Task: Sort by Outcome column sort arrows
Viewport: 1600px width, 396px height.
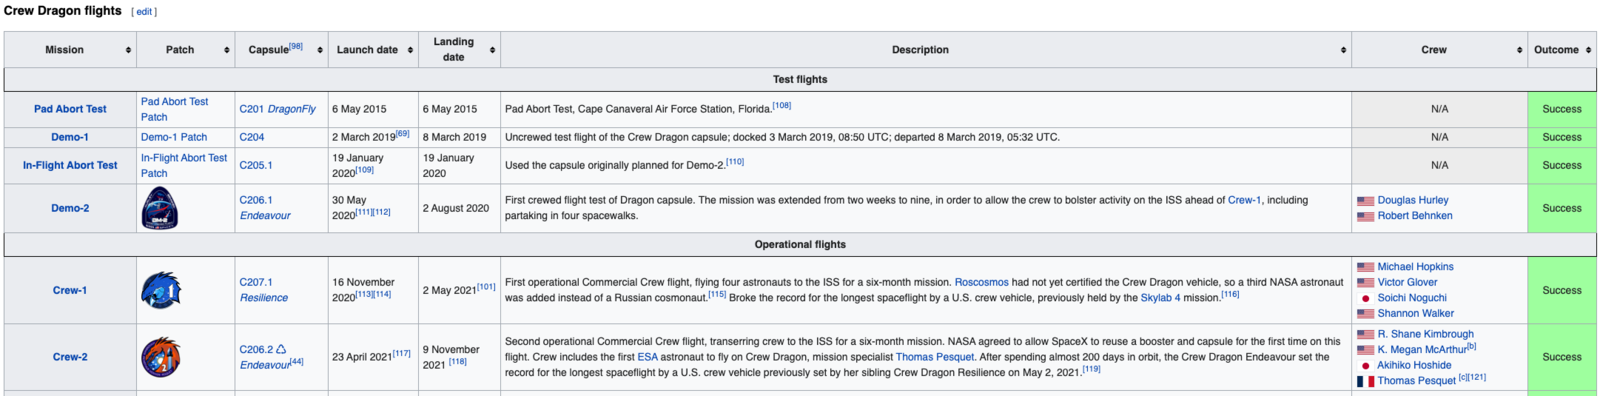Action: pos(1588,50)
